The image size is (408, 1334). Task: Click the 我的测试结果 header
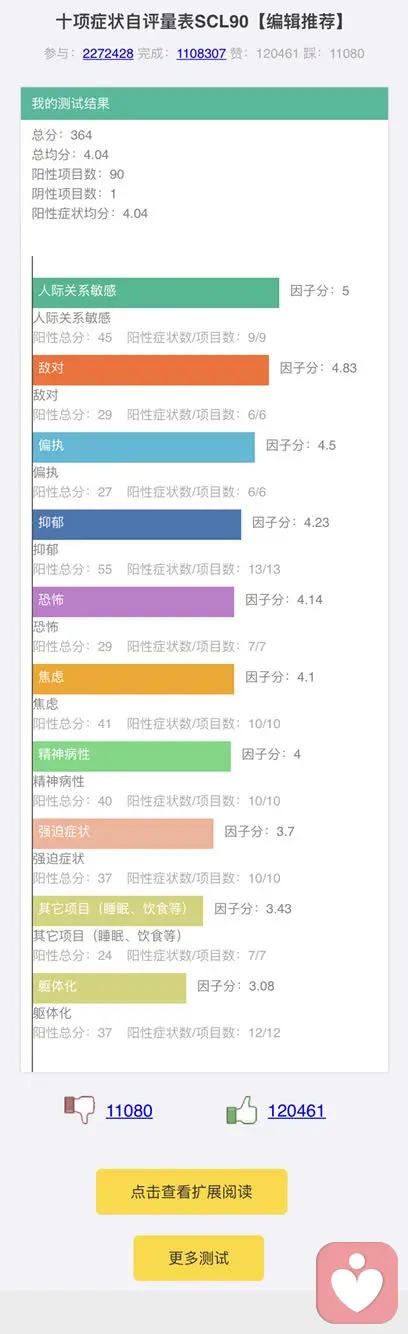pyautogui.click(x=204, y=103)
